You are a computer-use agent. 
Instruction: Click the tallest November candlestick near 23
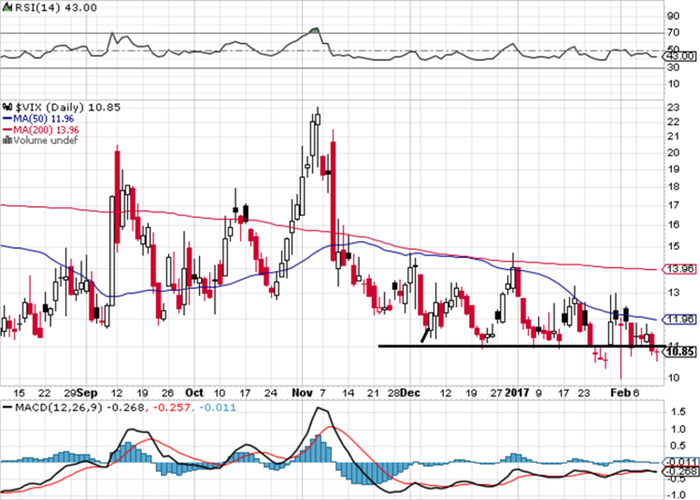tap(318, 120)
